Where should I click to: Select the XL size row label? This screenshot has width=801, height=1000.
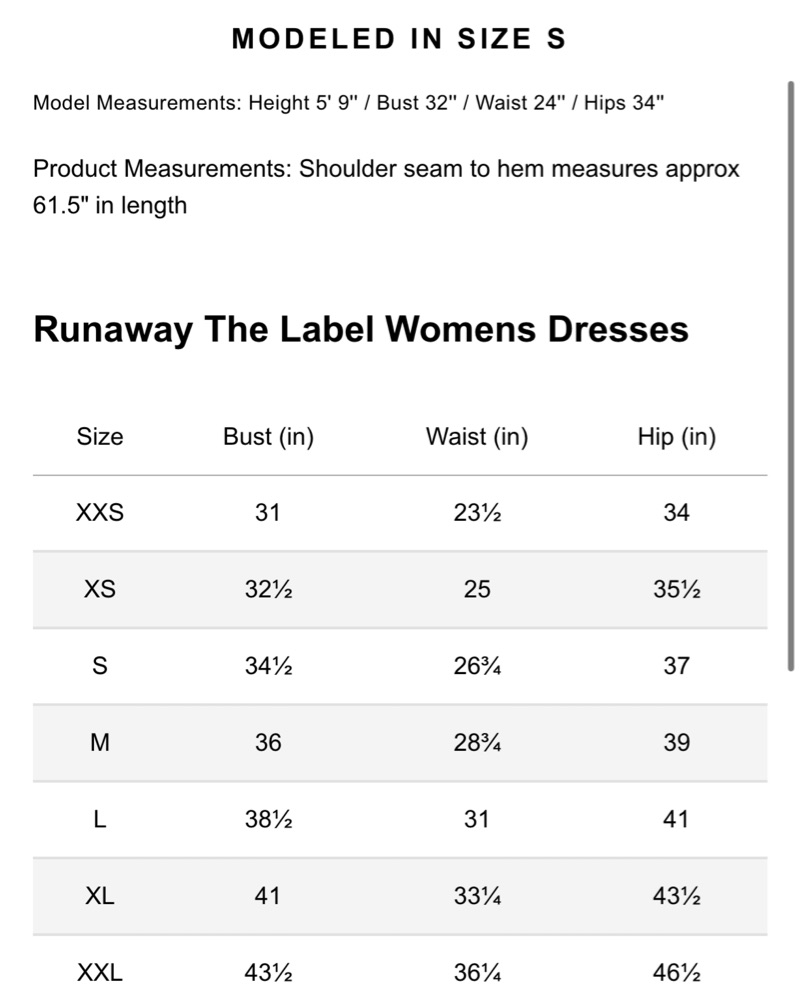coord(100,896)
